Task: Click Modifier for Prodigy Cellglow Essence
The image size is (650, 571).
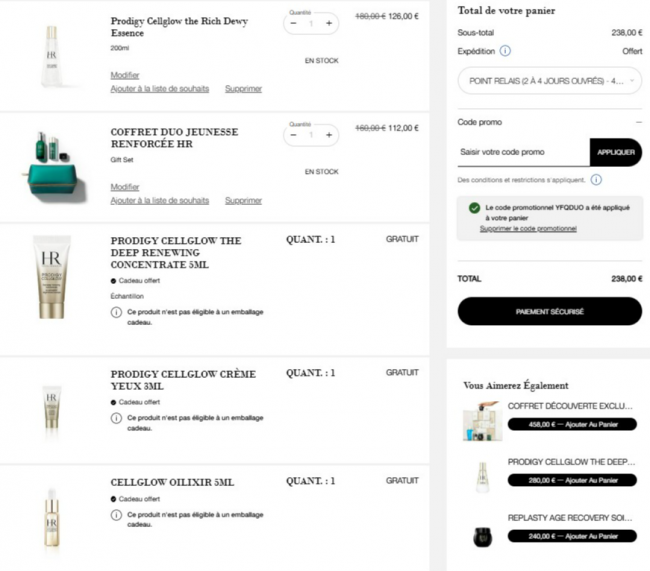Action: 125,75
